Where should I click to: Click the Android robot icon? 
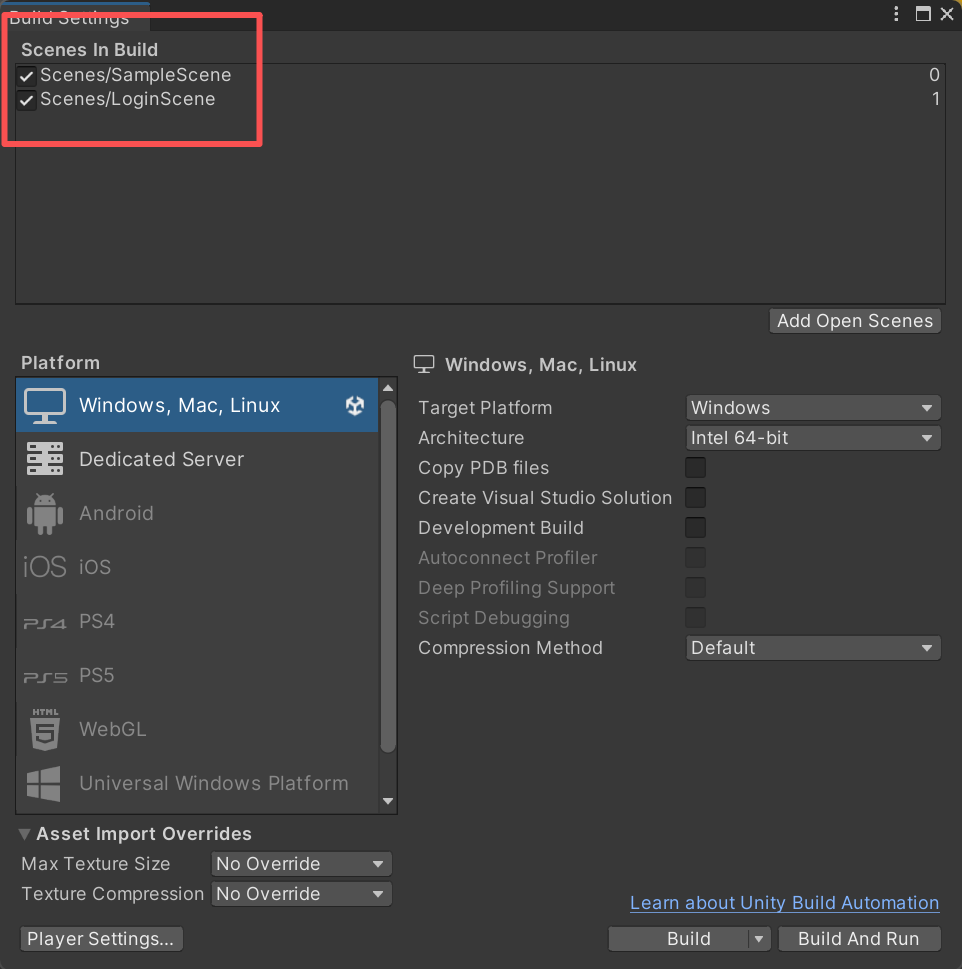pyautogui.click(x=44, y=513)
